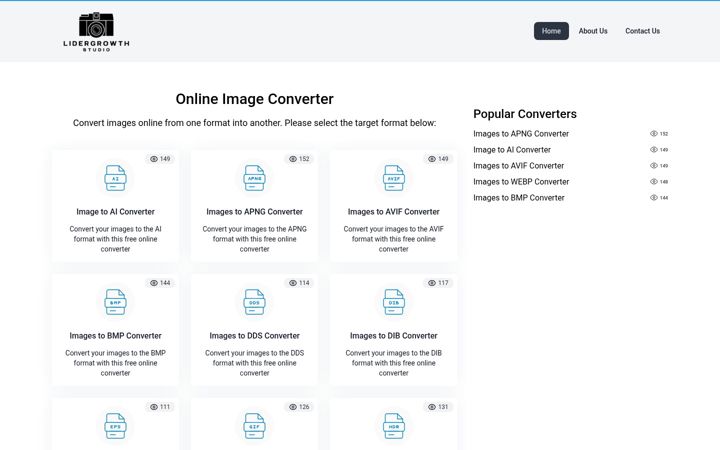This screenshot has height=450, width=720.
Task: Click the APNG card description text
Action: (254, 239)
